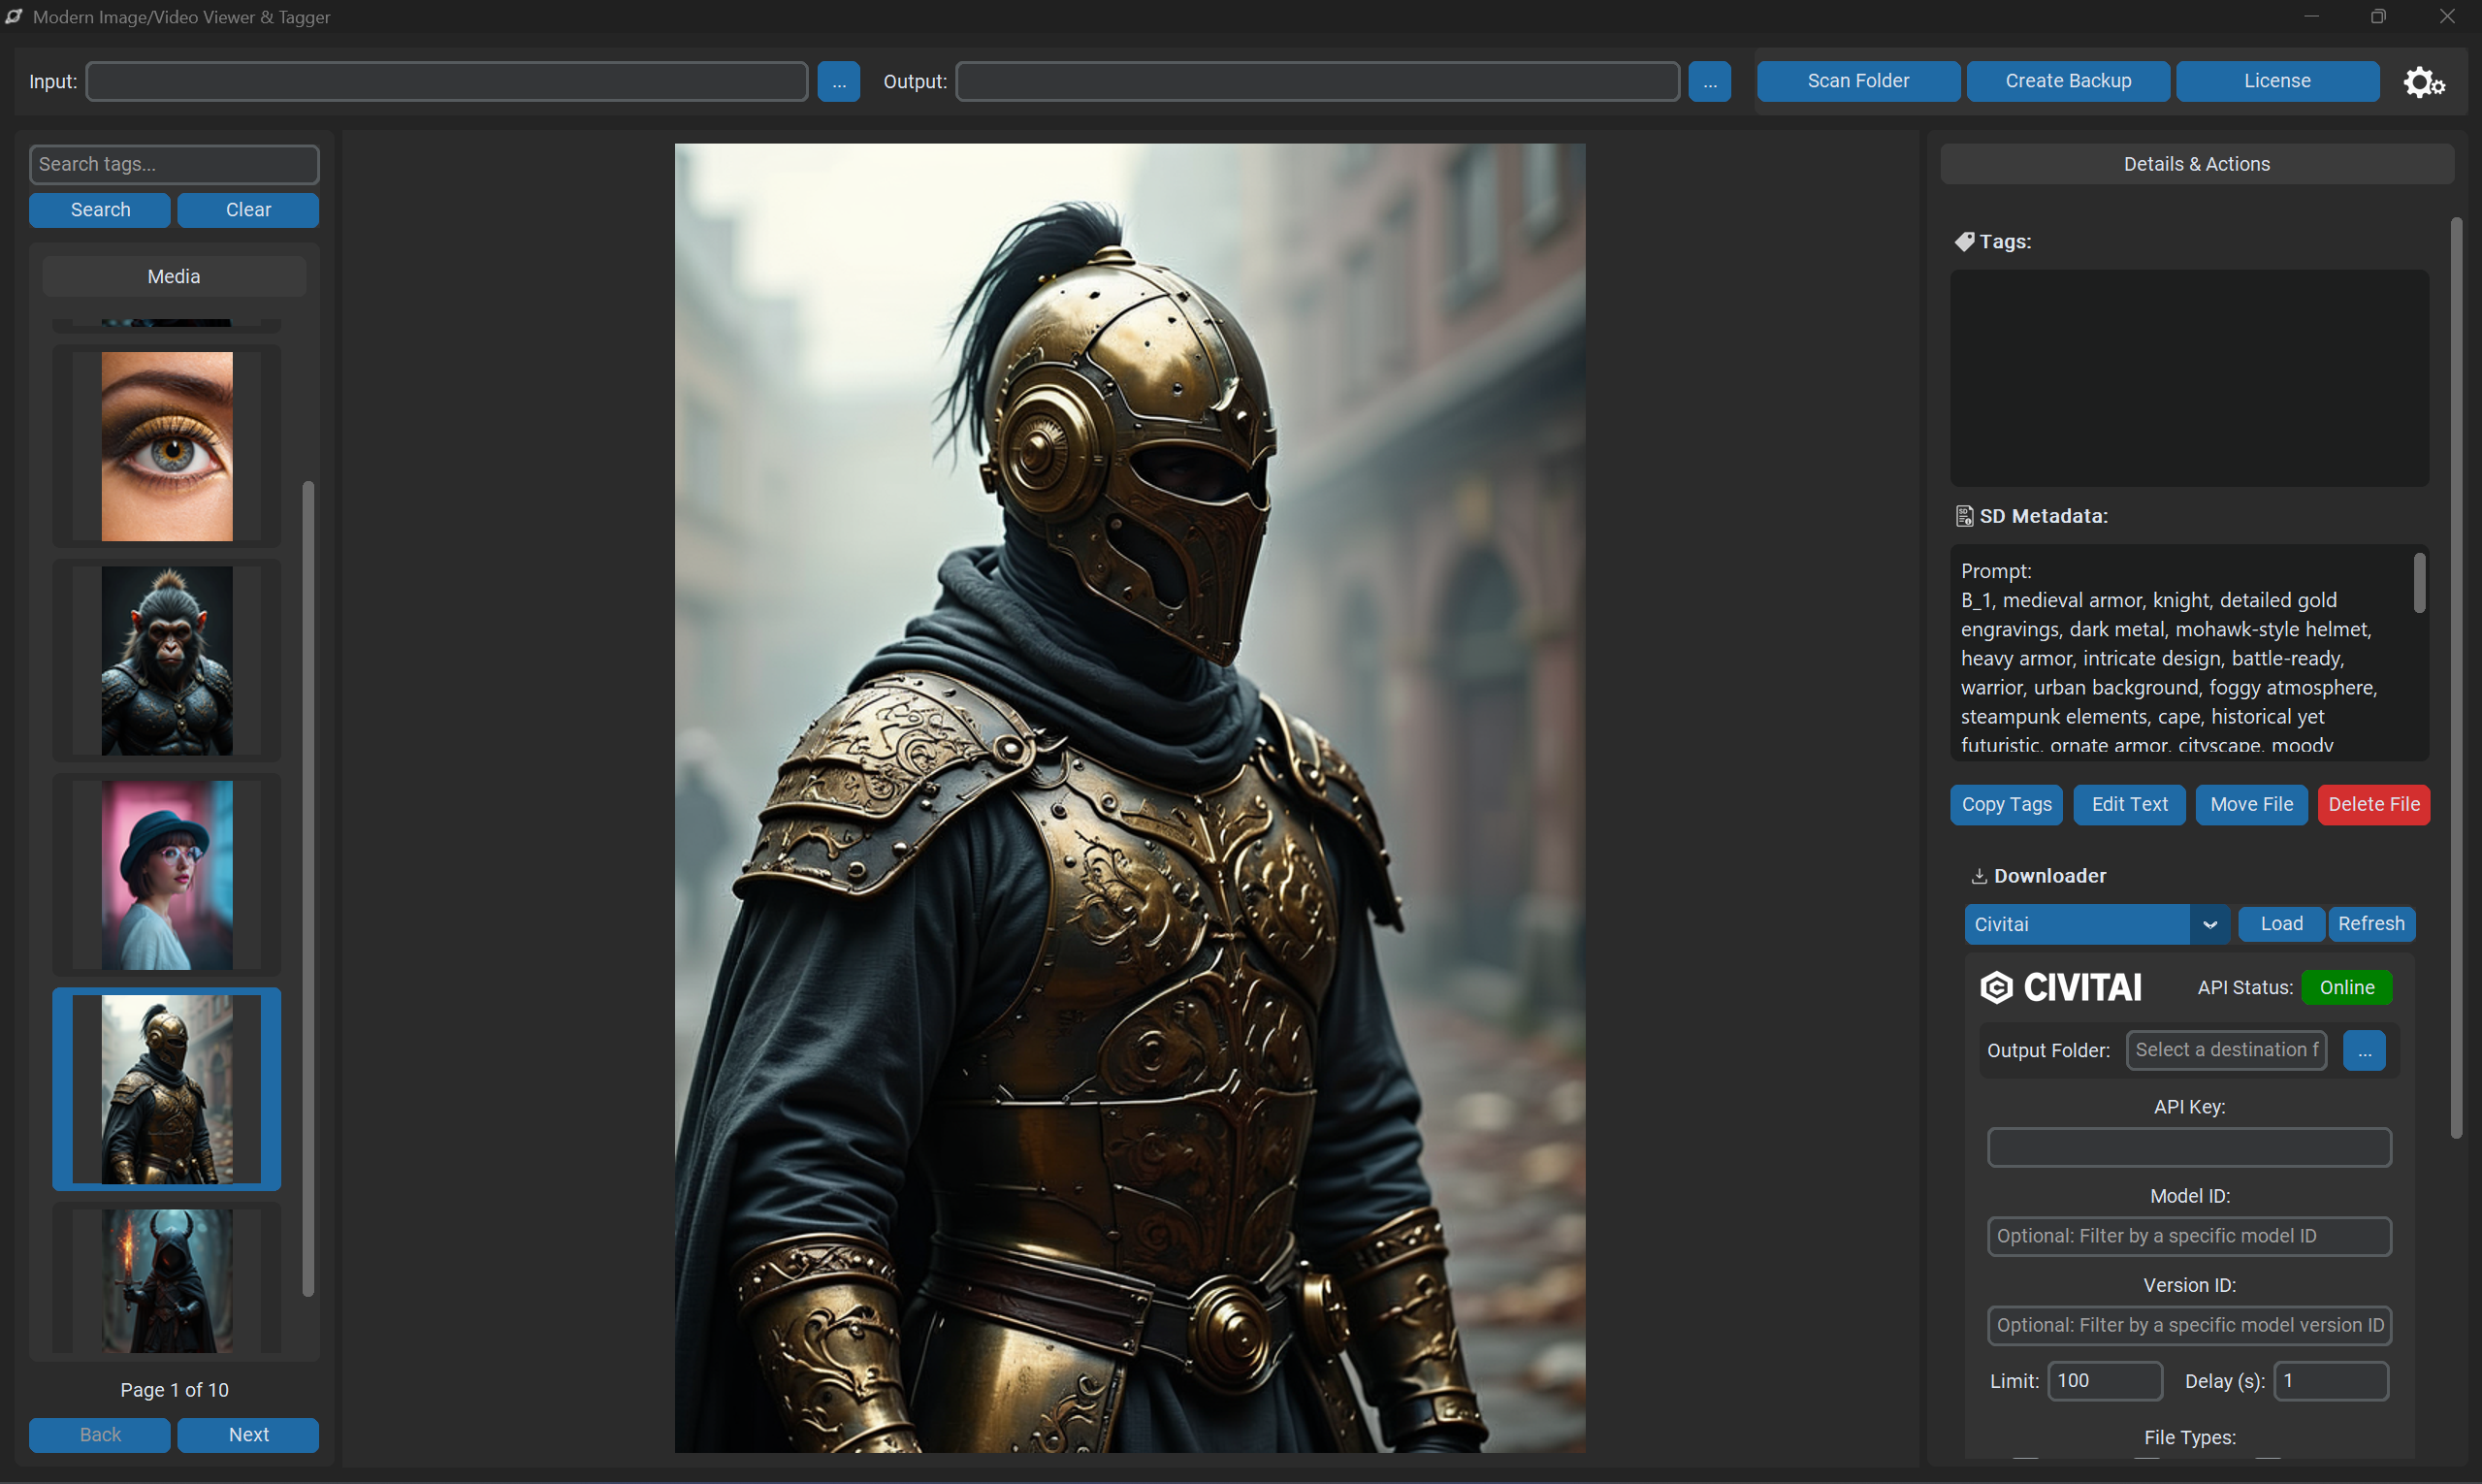Go to Next media page
The image size is (2482, 1484).
click(x=248, y=1435)
